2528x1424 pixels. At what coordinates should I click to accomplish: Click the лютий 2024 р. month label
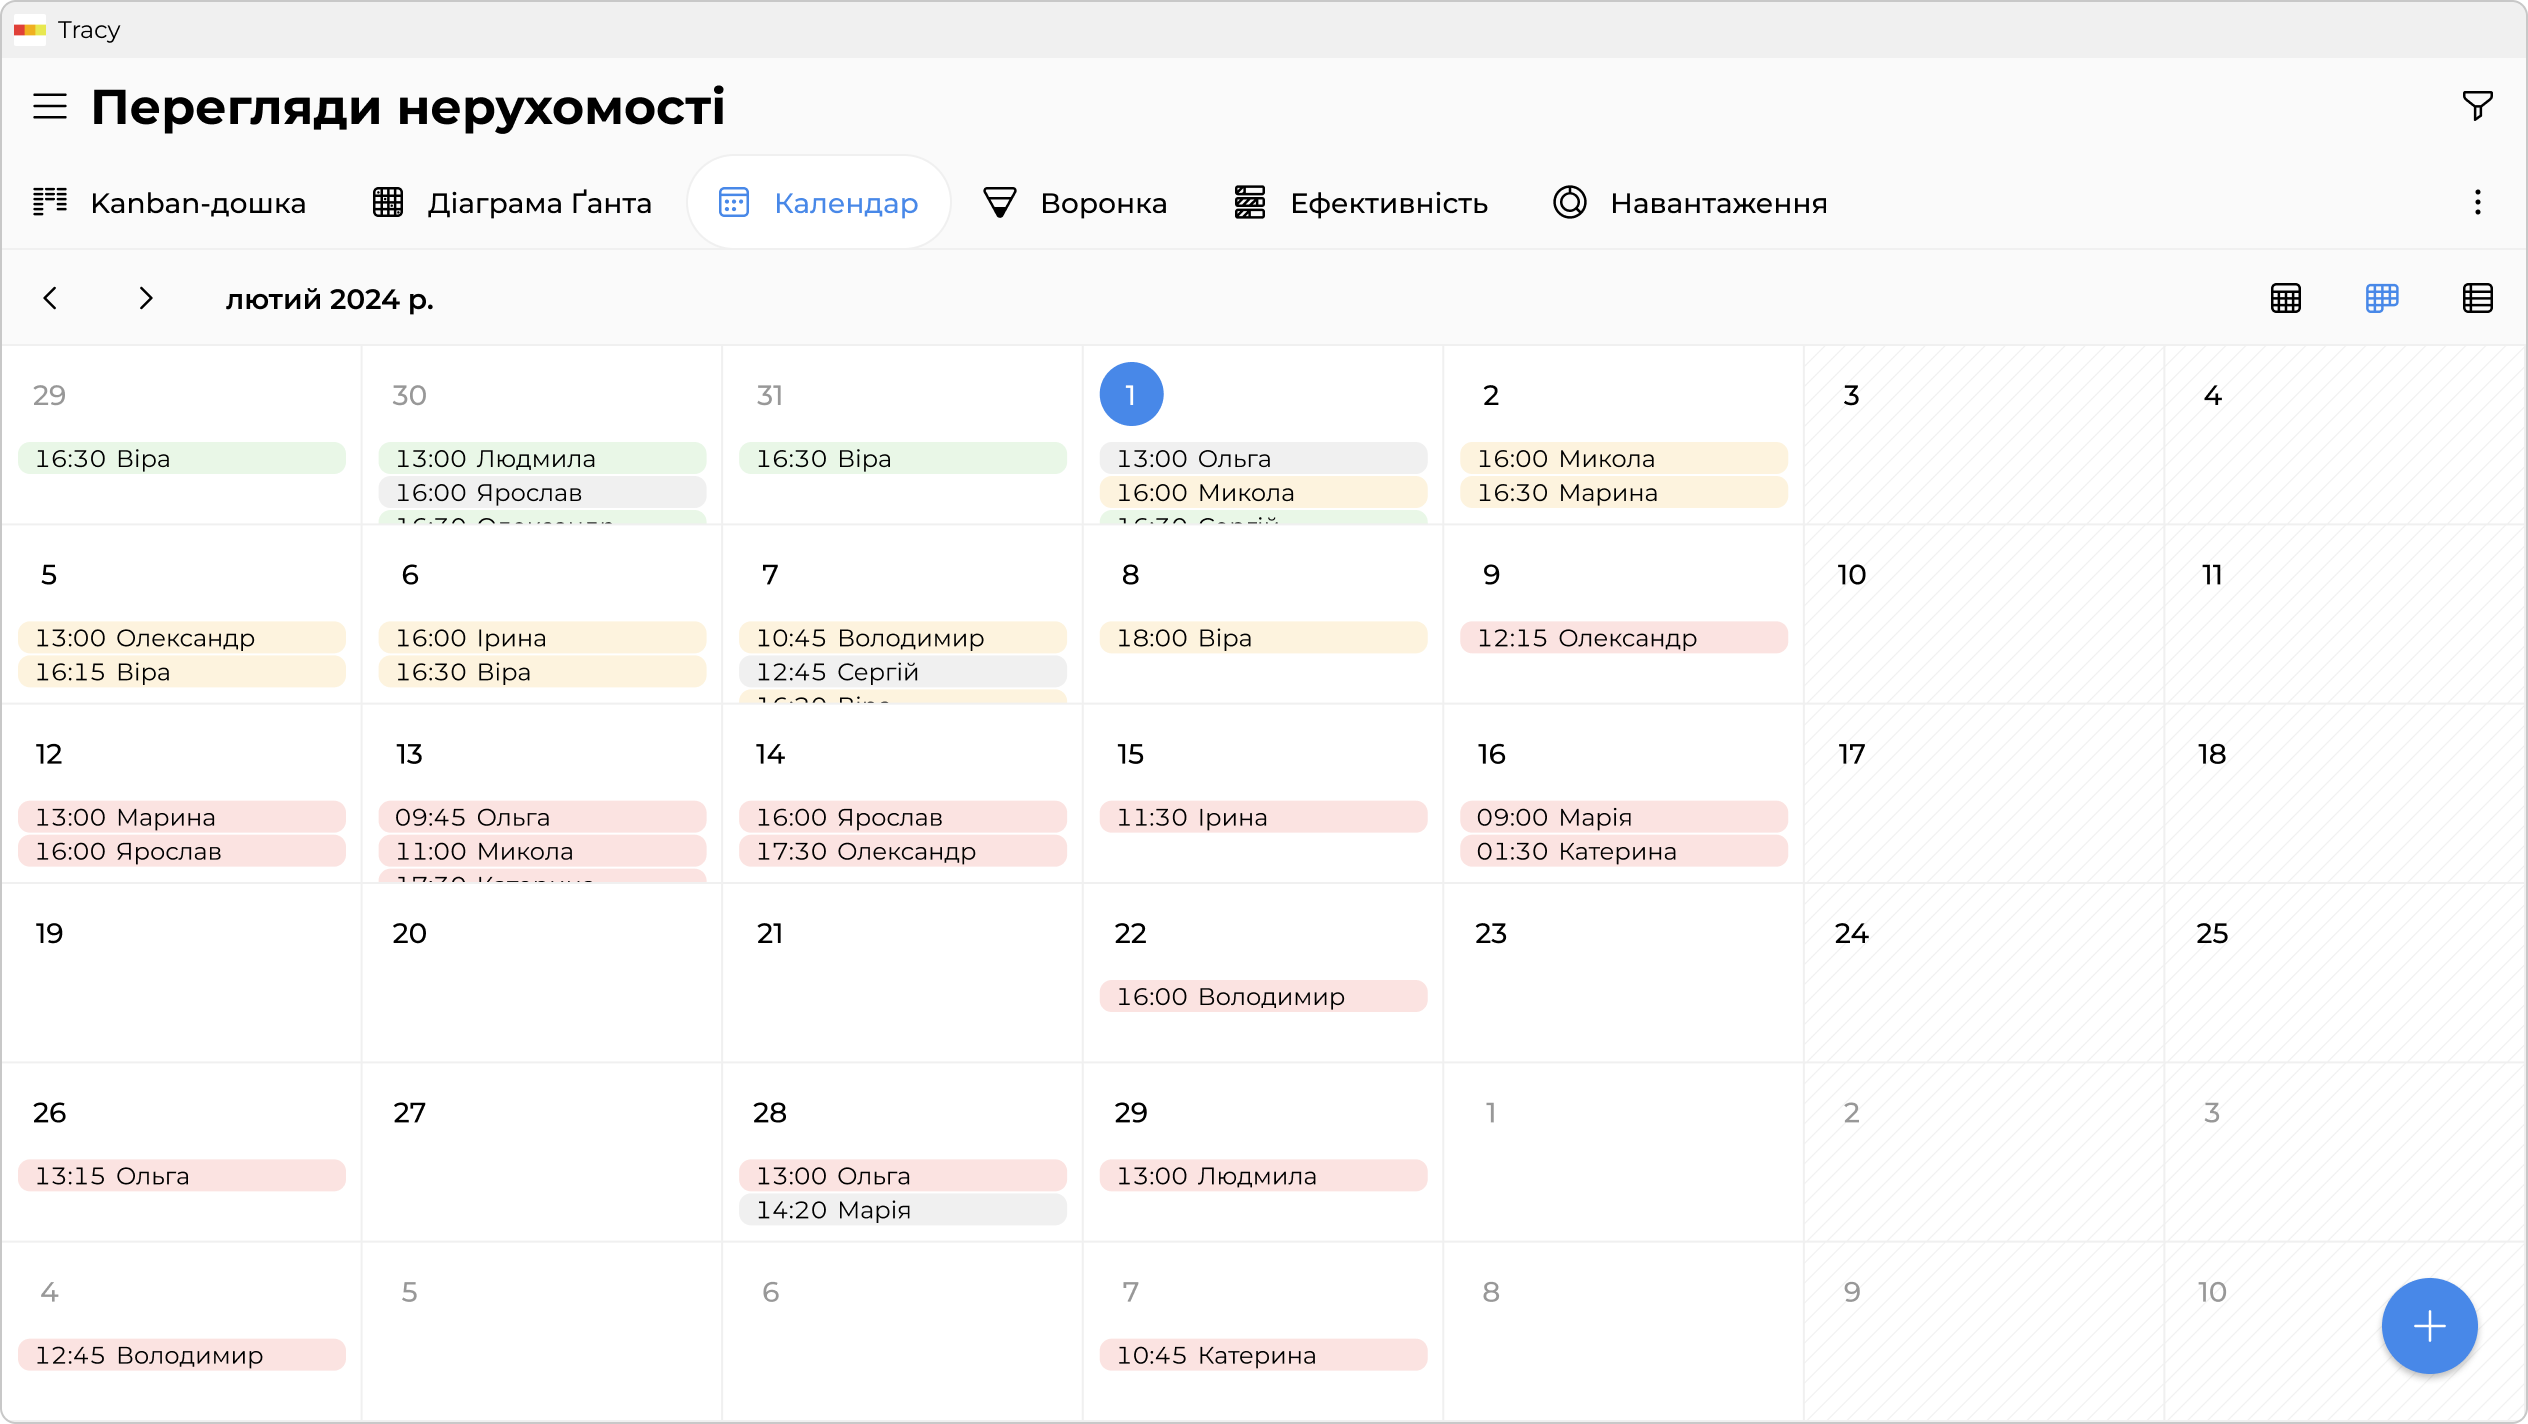(329, 299)
